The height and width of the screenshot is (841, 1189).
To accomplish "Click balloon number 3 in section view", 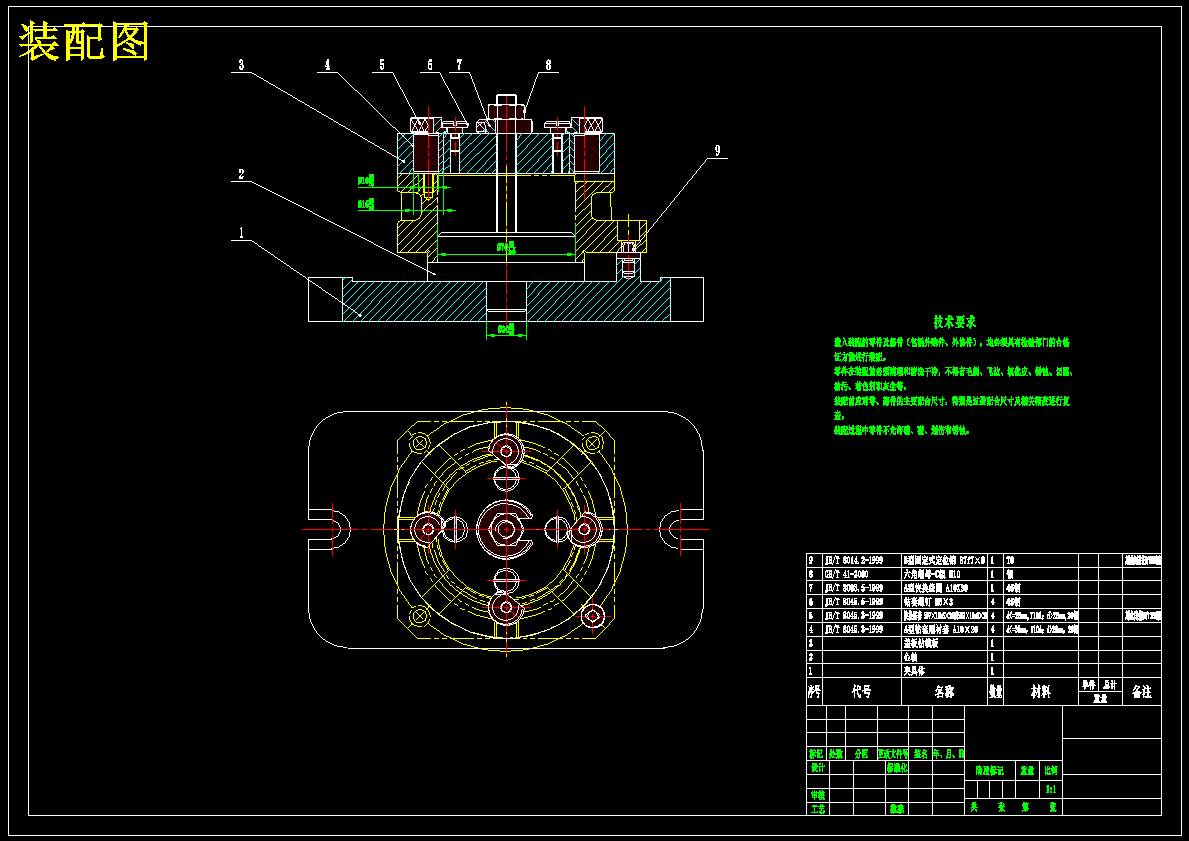I will coord(241,65).
